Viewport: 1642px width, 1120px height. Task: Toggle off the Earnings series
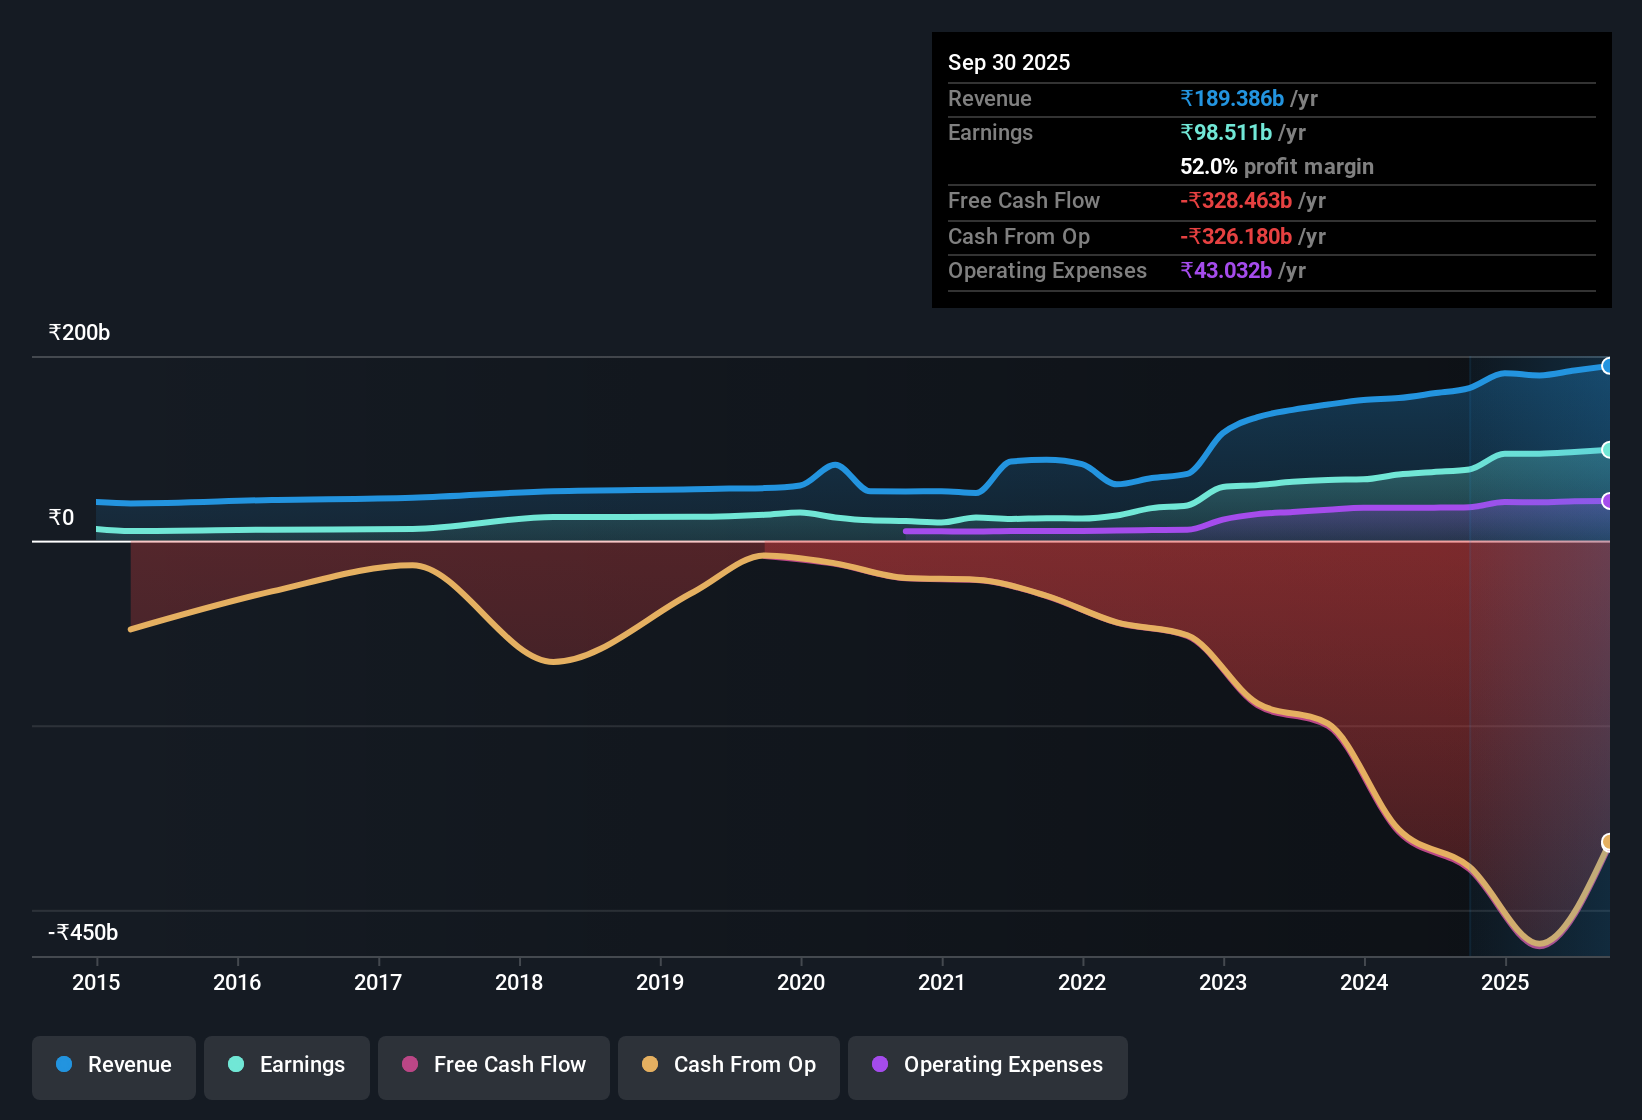(x=287, y=1065)
